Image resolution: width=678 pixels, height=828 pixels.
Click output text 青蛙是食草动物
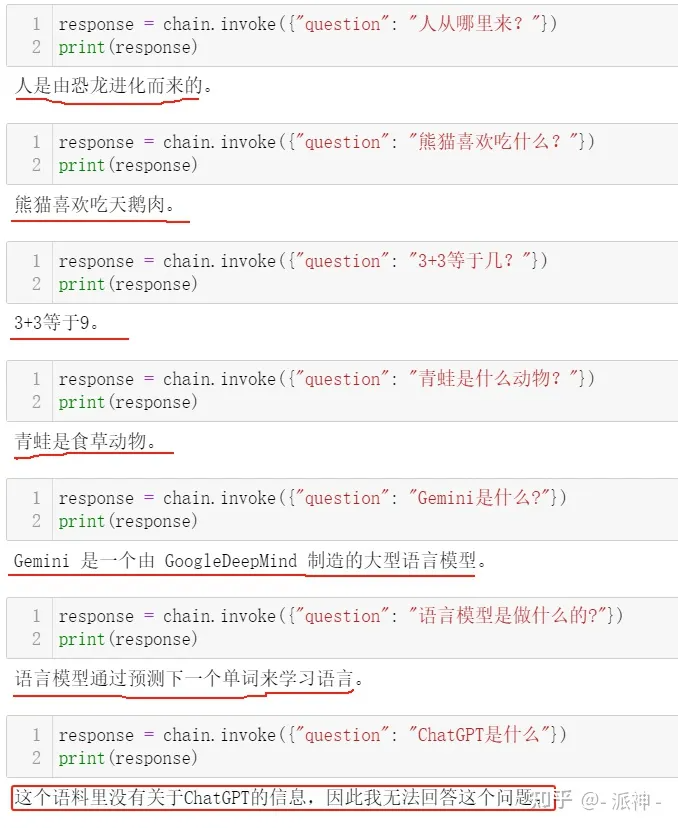[85, 441]
